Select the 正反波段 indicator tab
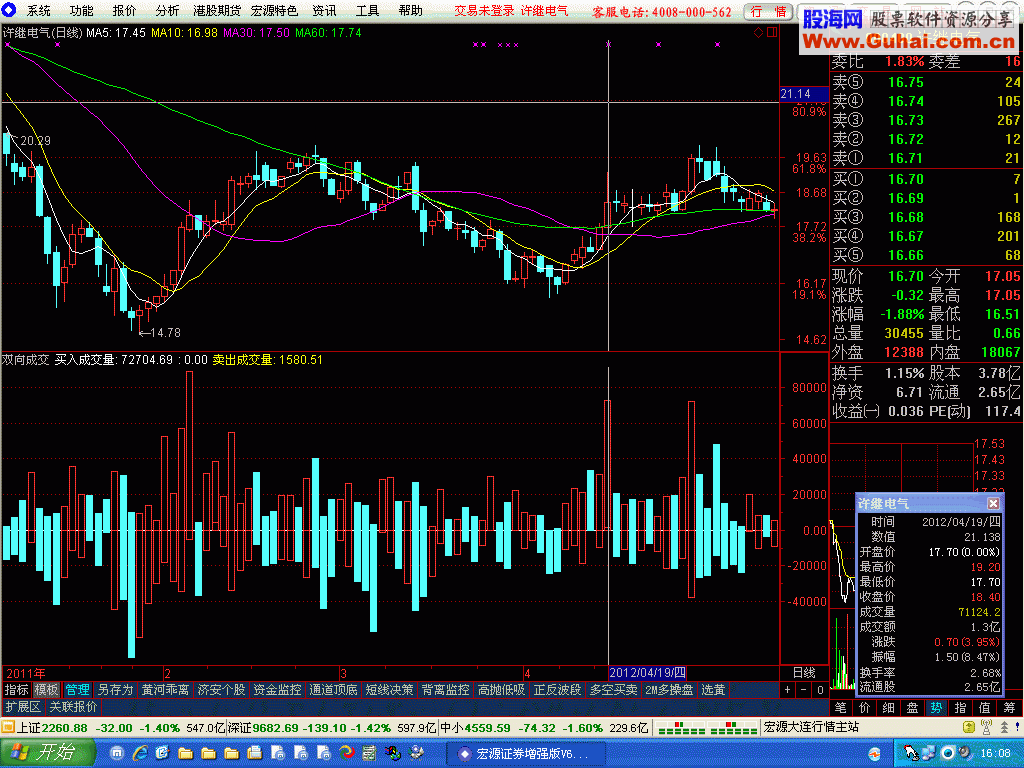This screenshot has width=1024, height=768. click(x=558, y=690)
